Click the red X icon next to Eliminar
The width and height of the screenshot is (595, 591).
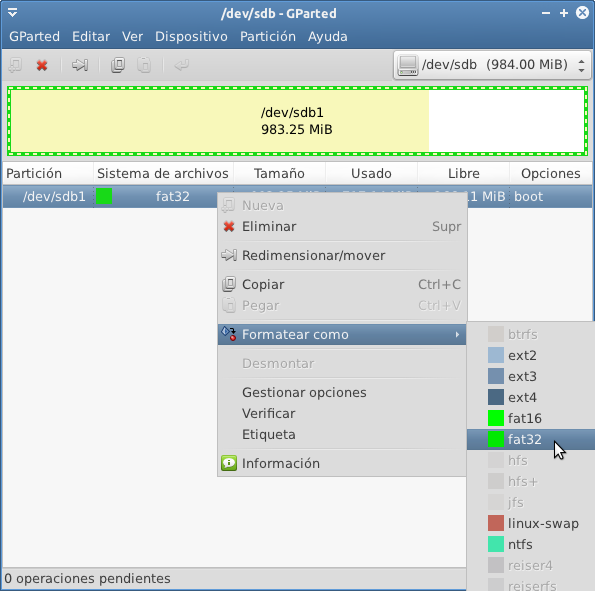pyautogui.click(x=229, y=227)
